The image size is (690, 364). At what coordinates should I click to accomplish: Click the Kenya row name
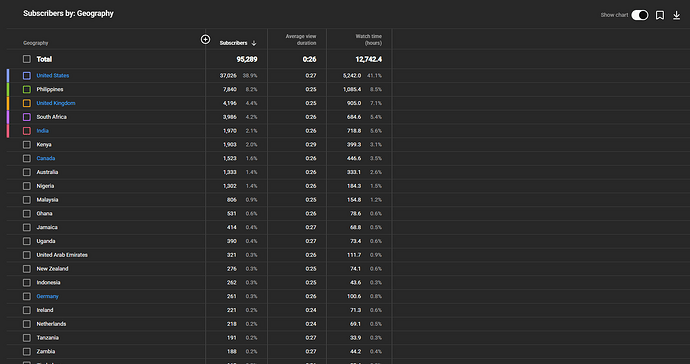tap(44, 144)
